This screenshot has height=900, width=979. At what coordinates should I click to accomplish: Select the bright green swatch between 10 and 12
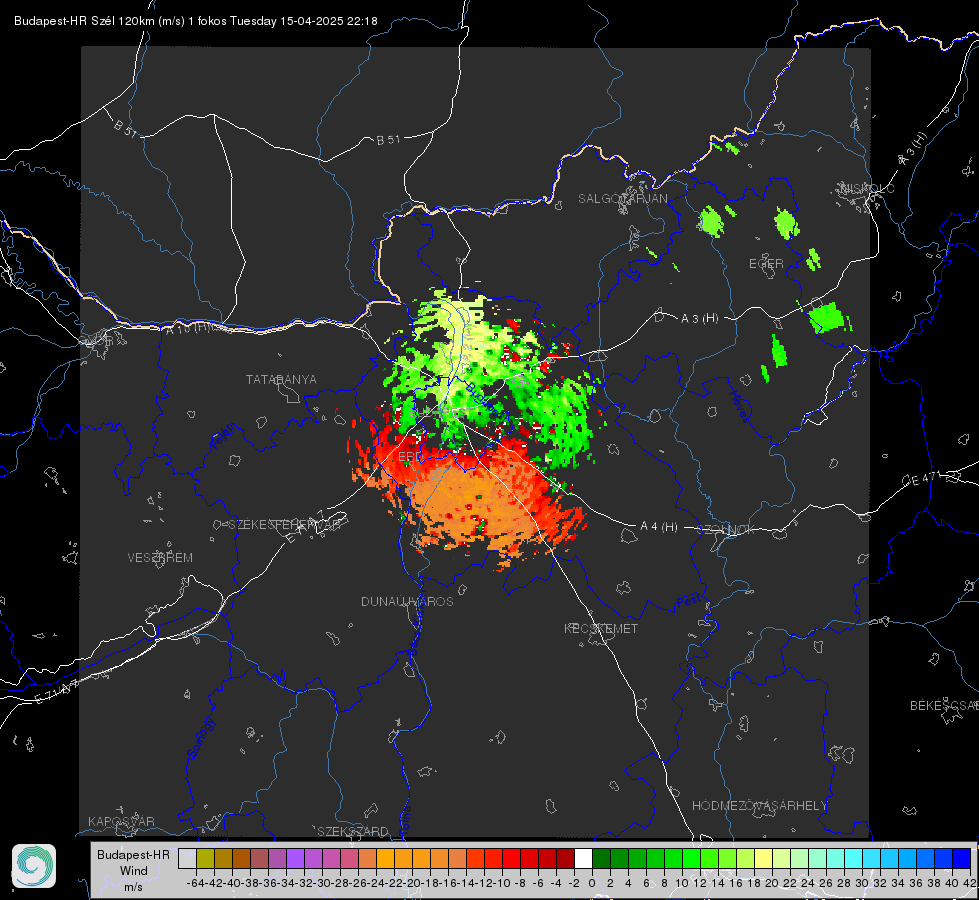click(x=691, y=858)
